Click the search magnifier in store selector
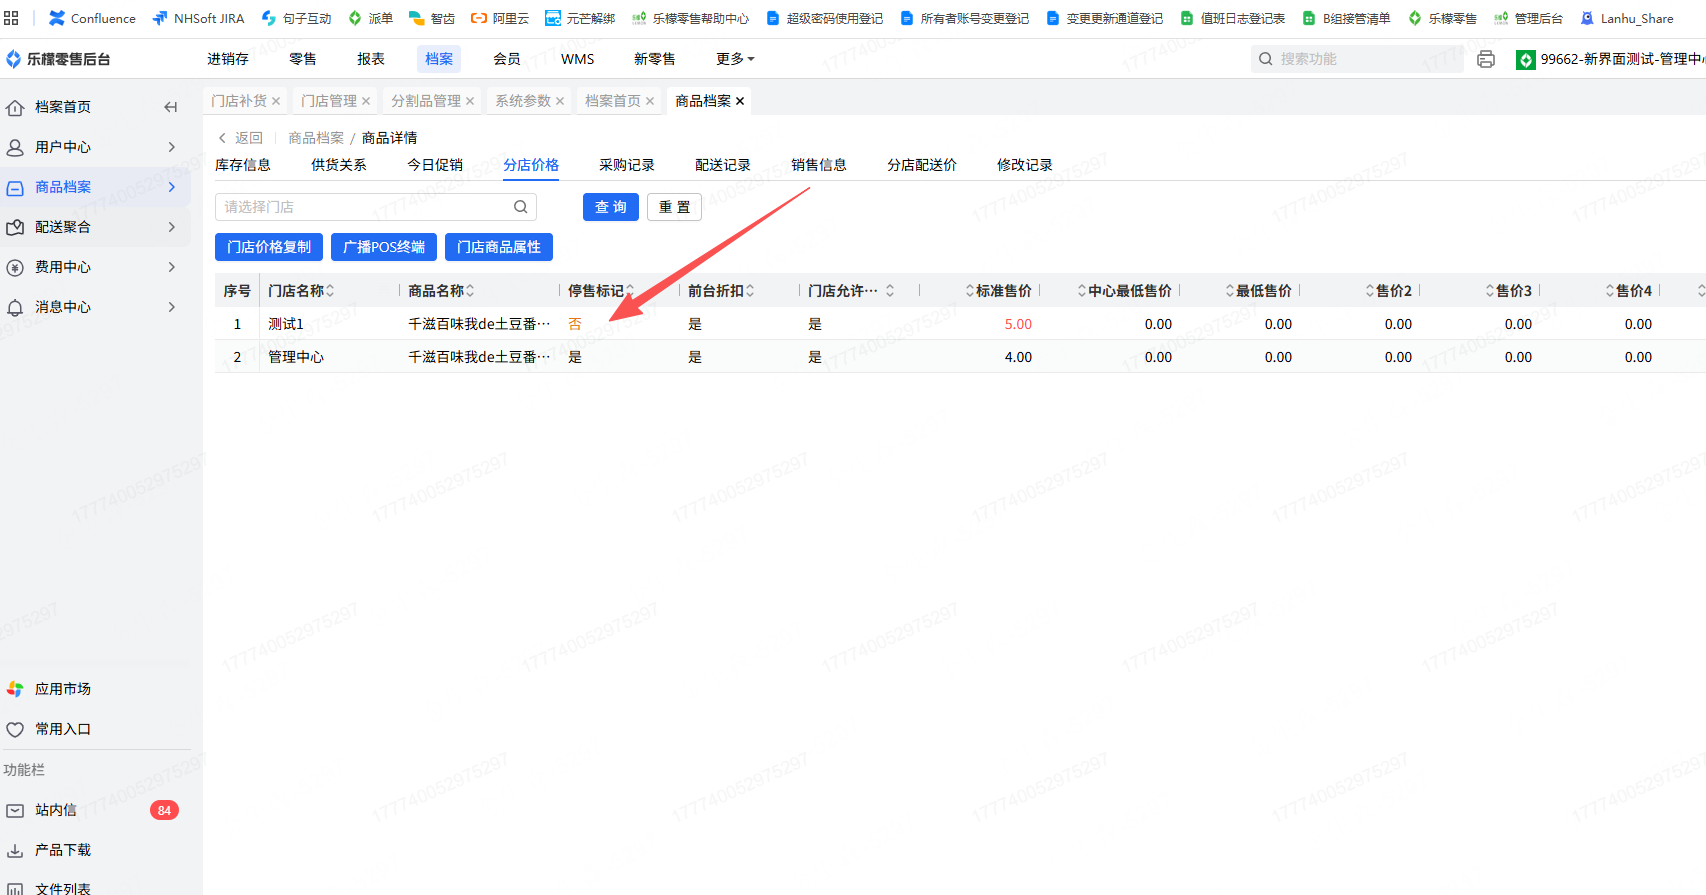1706x895 pixels. point(521,207)
